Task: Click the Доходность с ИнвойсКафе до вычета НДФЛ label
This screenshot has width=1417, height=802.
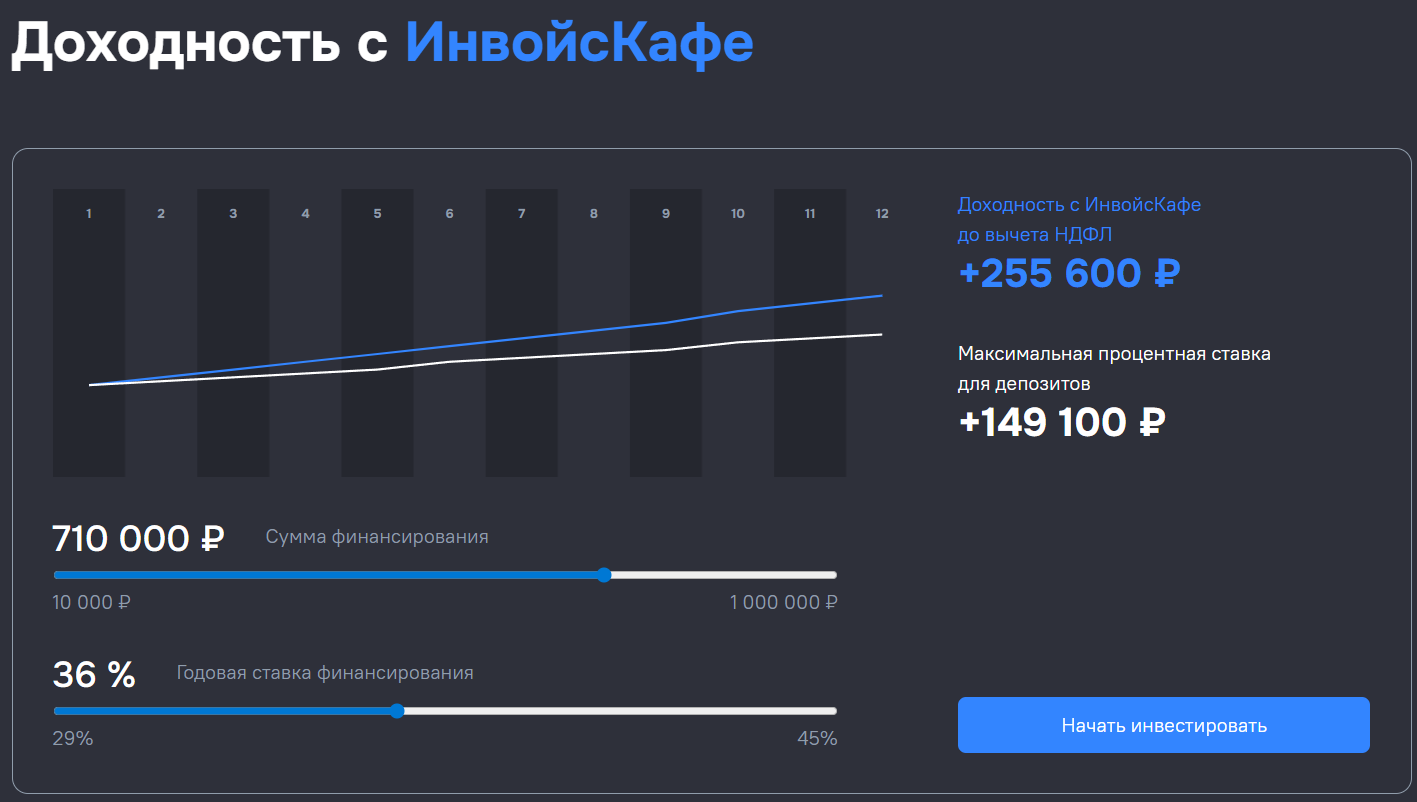Action: tap(1079, 219)
